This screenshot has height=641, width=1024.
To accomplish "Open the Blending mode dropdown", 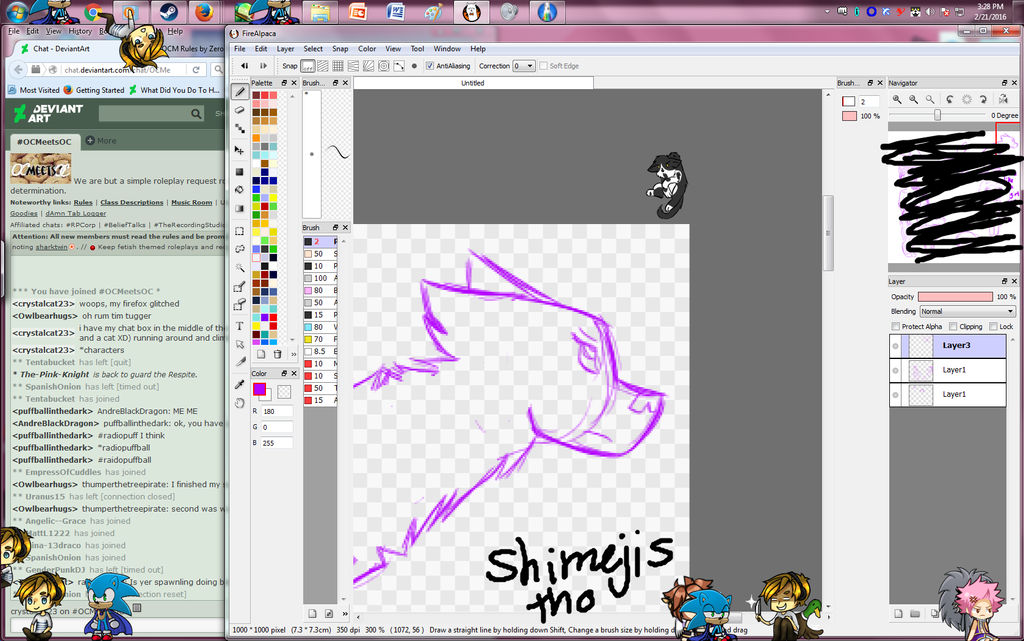I will 967,311.
